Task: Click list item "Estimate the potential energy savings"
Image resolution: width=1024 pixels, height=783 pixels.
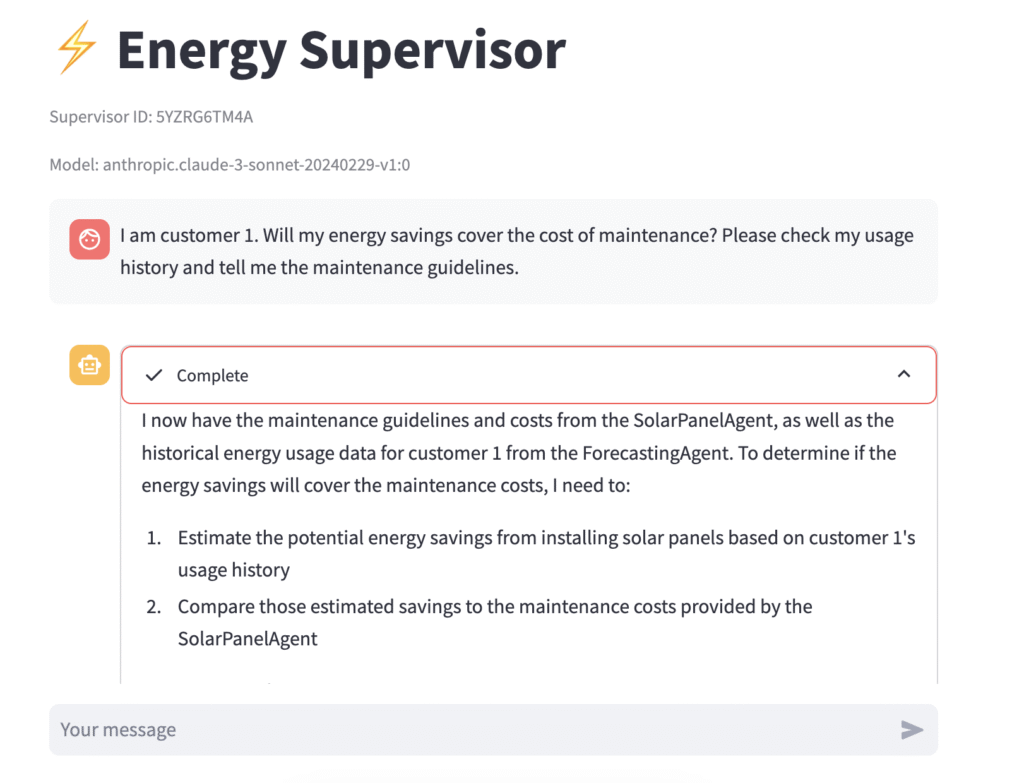Action: [x=546, y=553]
